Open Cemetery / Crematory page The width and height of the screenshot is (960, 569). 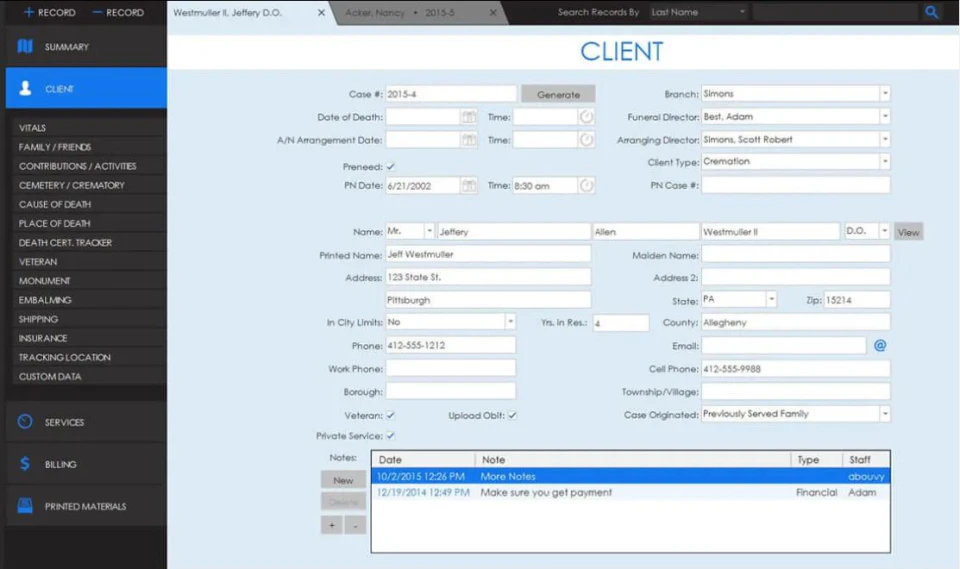click(x=89, y=185)
